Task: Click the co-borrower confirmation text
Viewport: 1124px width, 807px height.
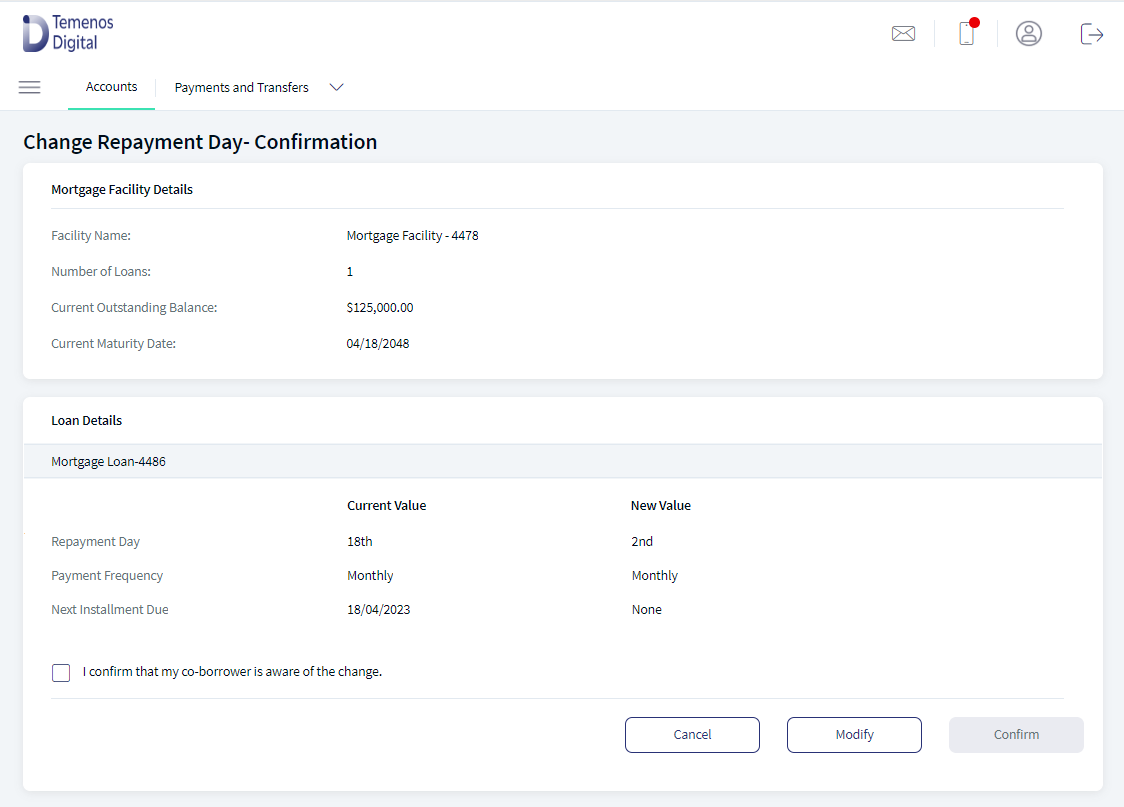Action: coord(232,672)
